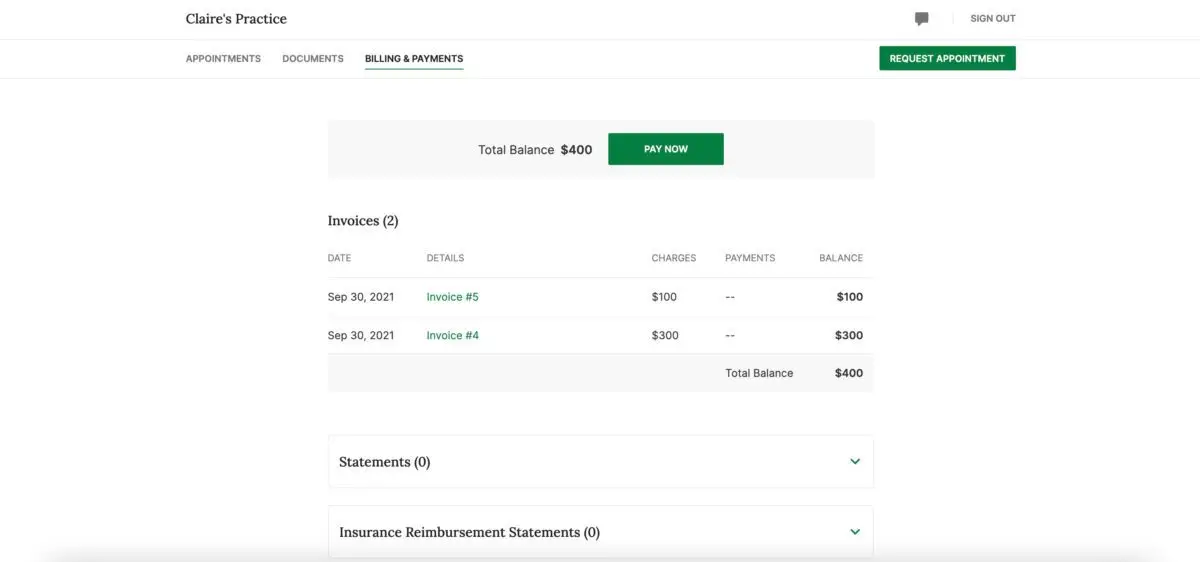Click the Balance column header

841,258
